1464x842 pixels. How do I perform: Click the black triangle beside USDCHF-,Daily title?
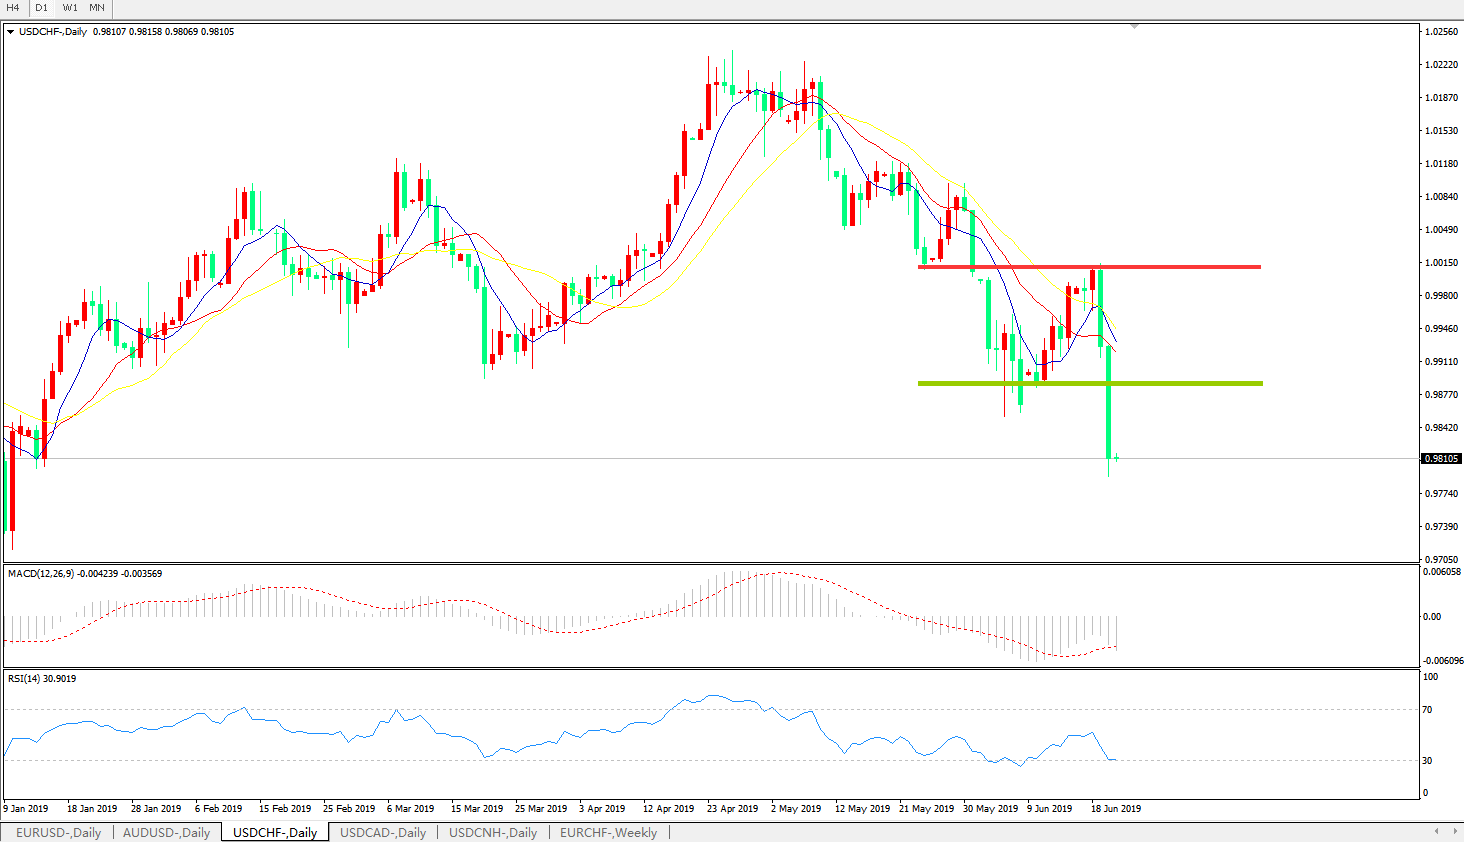click(x=11, y=32)
